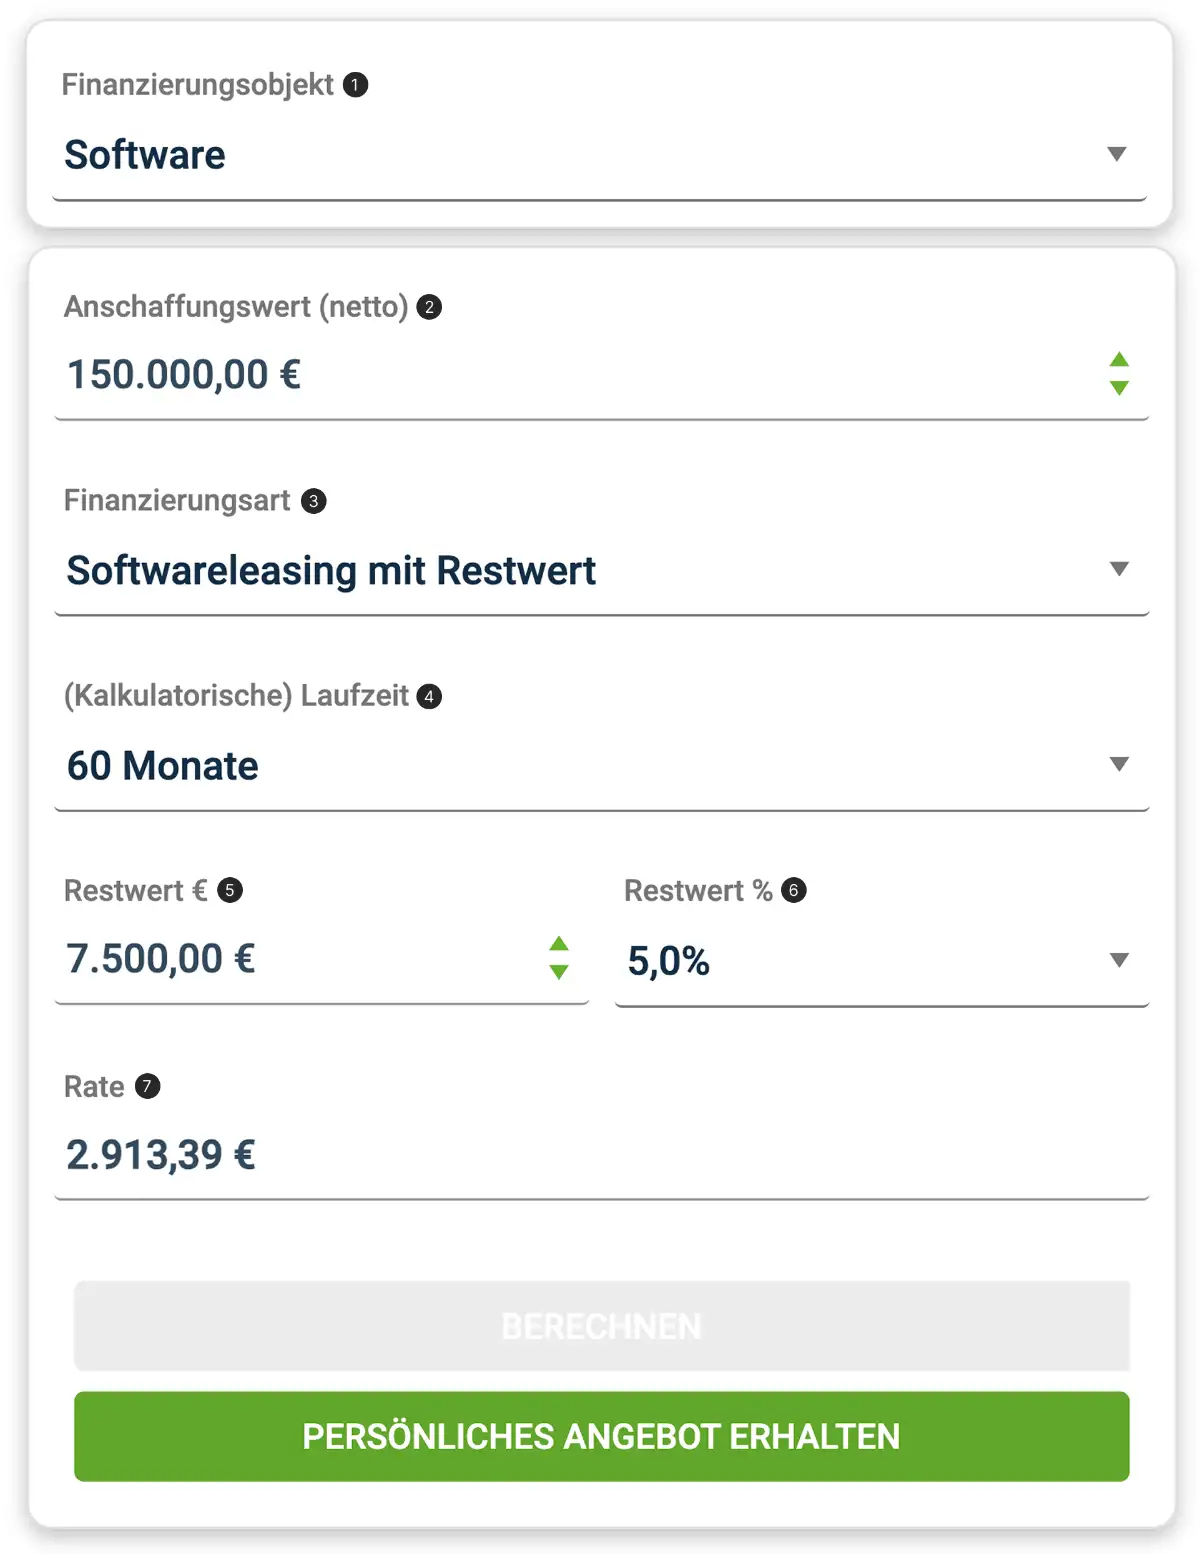The image size is (1200, 1554).
Task: Click the info badge next to Finanzierungsobjekt
Action: click(x=355, y=86)
